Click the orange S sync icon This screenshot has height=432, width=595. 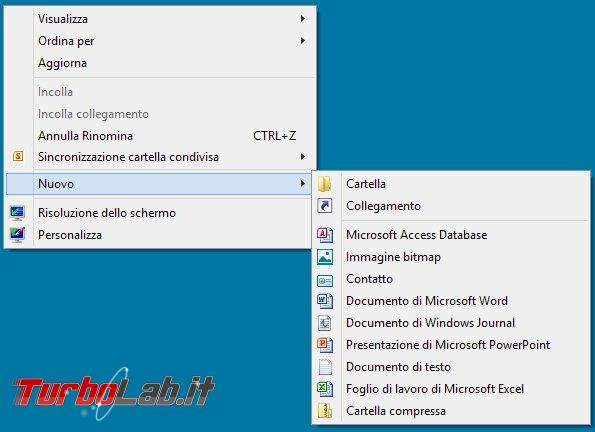point(18,156)
